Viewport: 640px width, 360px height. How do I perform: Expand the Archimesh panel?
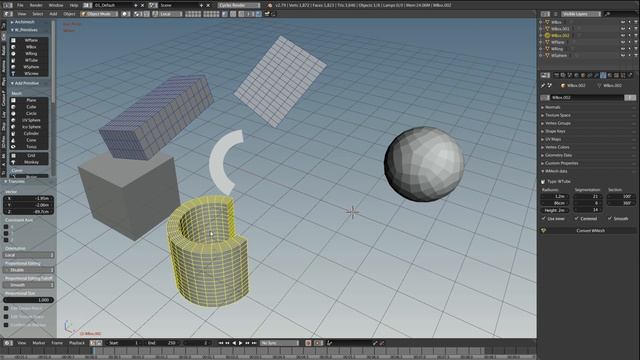tap(23, 22)
